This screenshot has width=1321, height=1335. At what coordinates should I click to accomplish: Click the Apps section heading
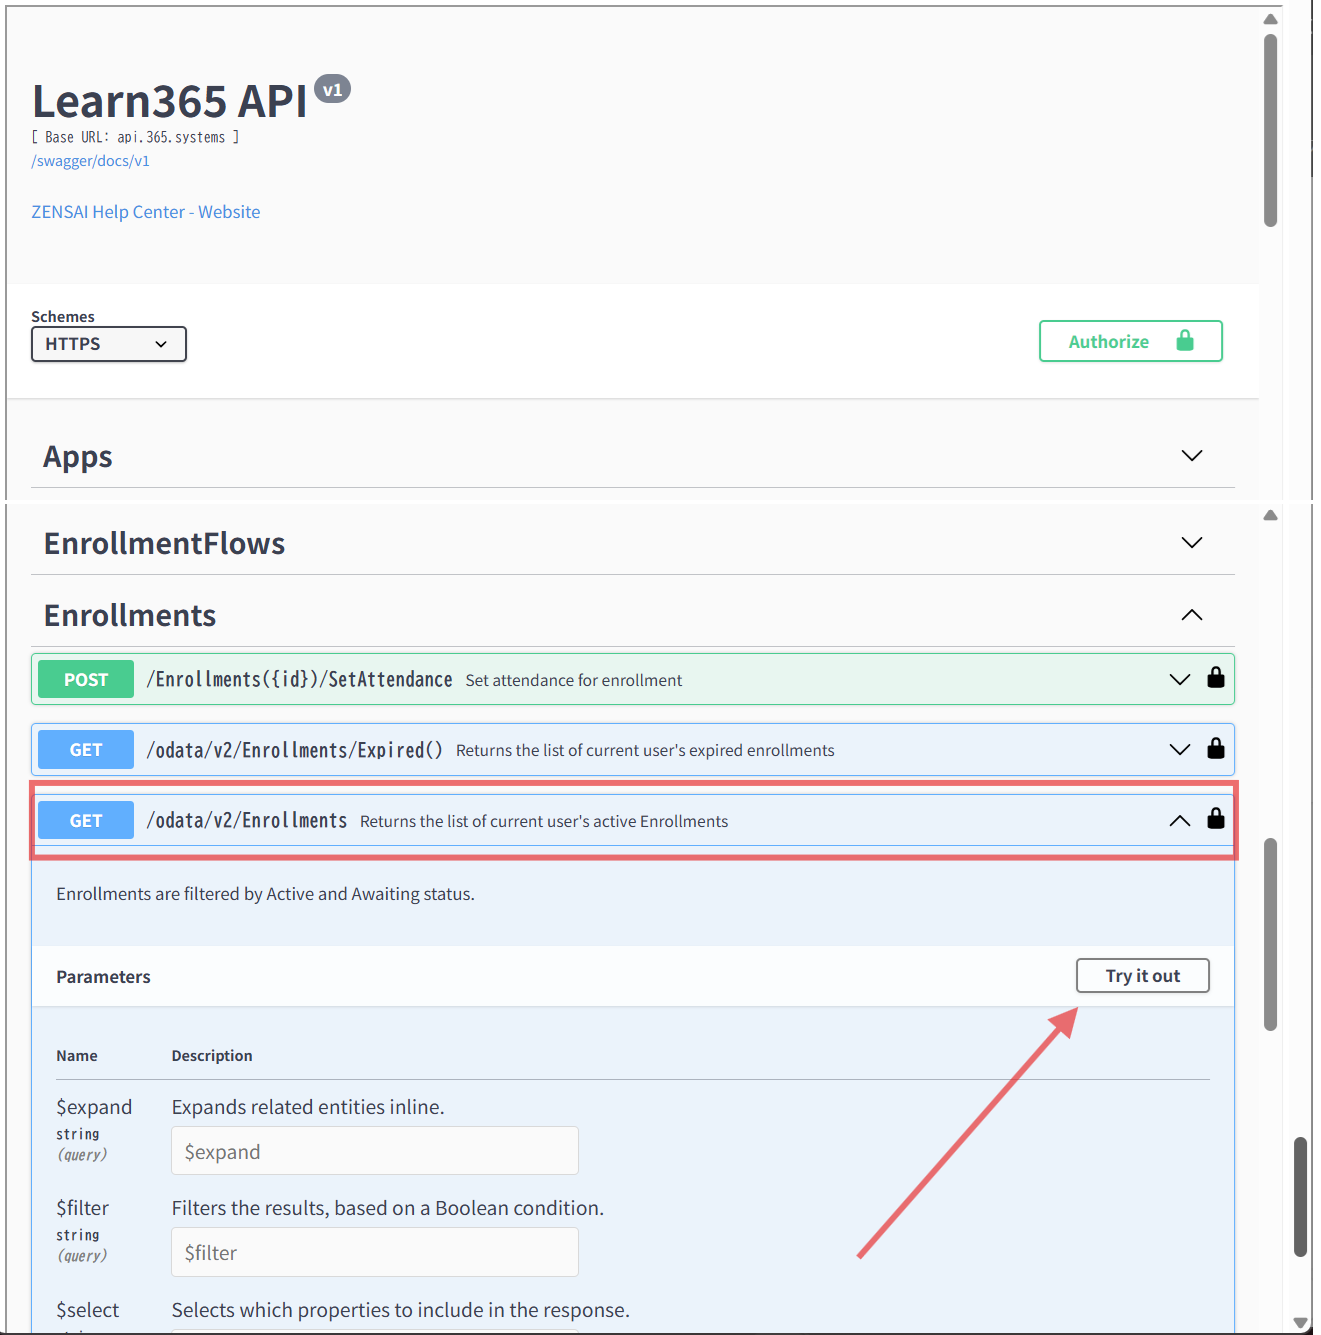point(78,457)
